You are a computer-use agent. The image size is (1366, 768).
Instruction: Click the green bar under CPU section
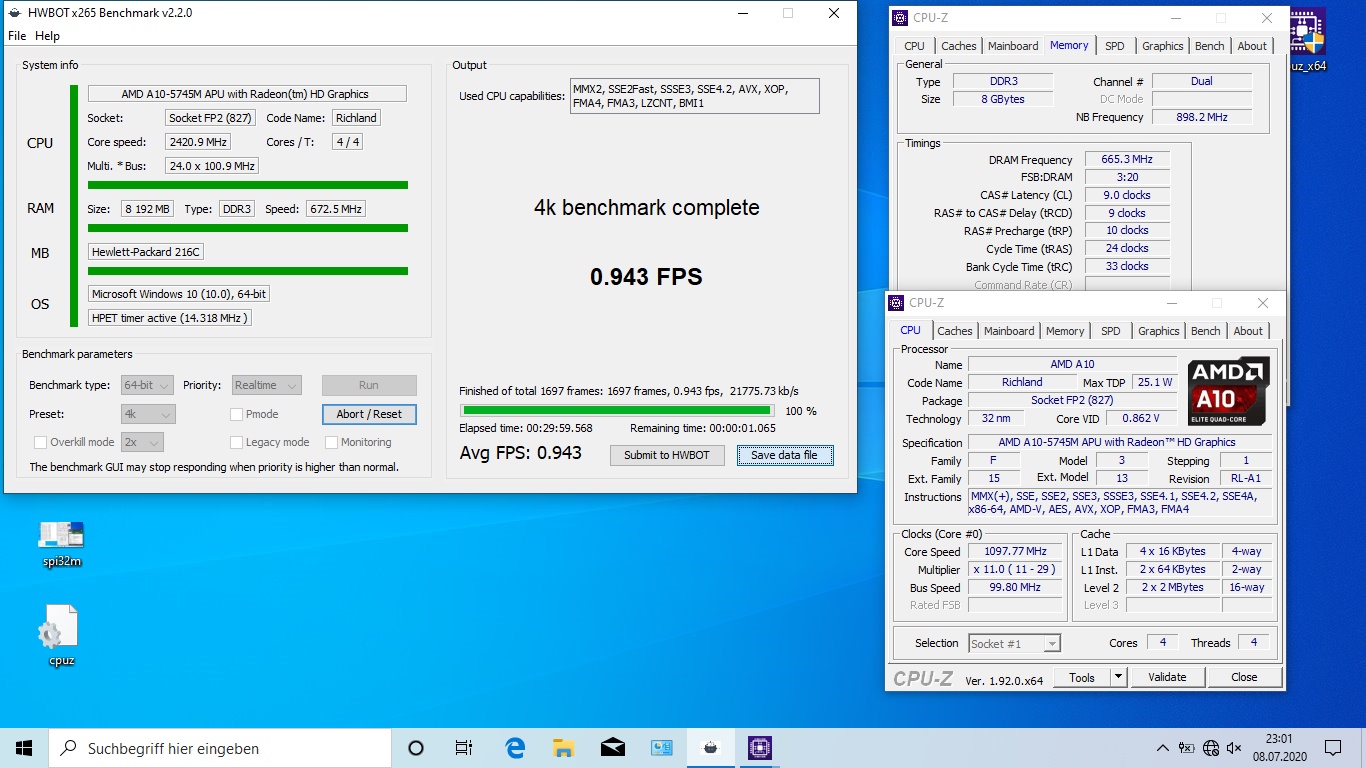point(248,185)
